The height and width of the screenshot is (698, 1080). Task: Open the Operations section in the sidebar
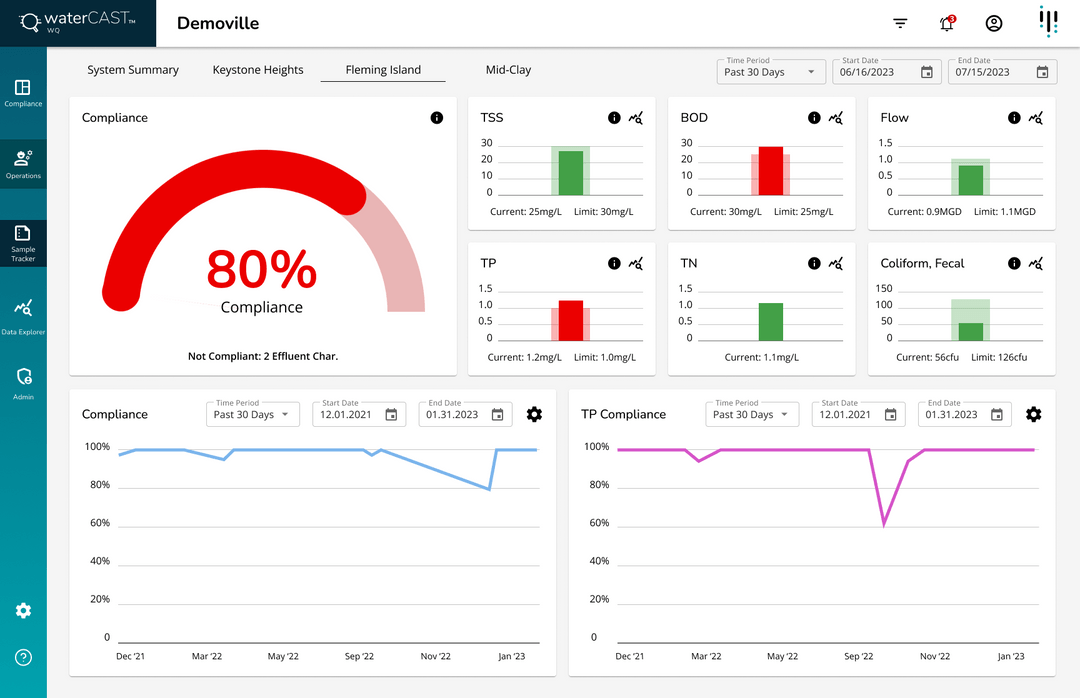[22, 160]
